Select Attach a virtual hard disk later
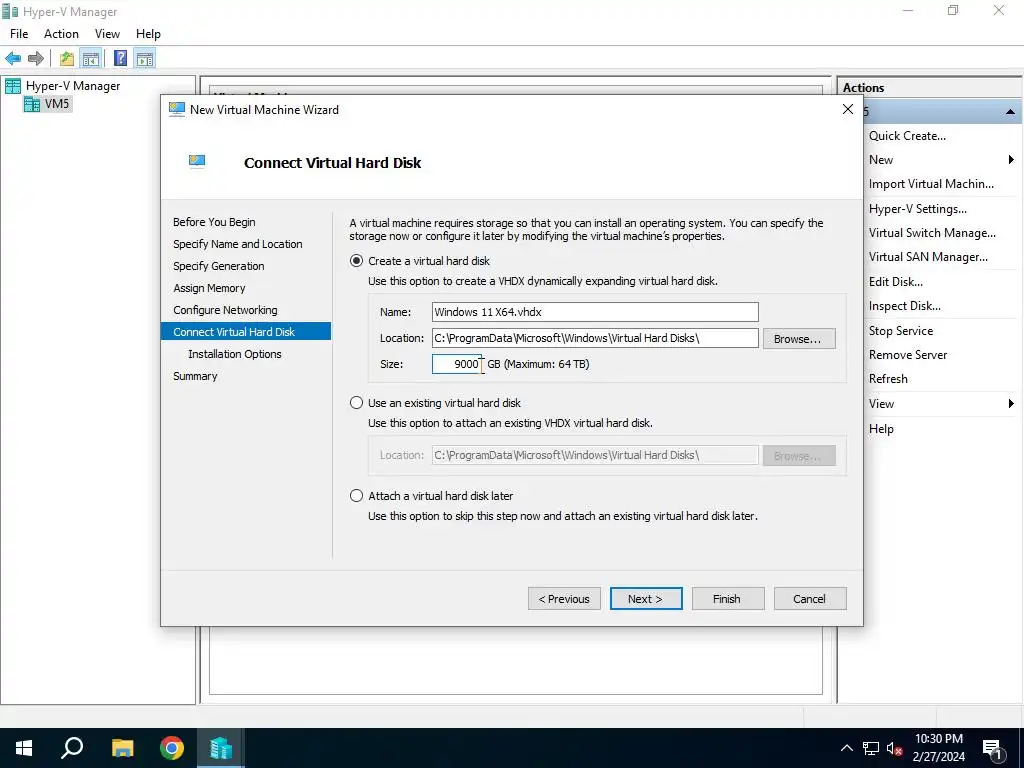 point(356,496)
